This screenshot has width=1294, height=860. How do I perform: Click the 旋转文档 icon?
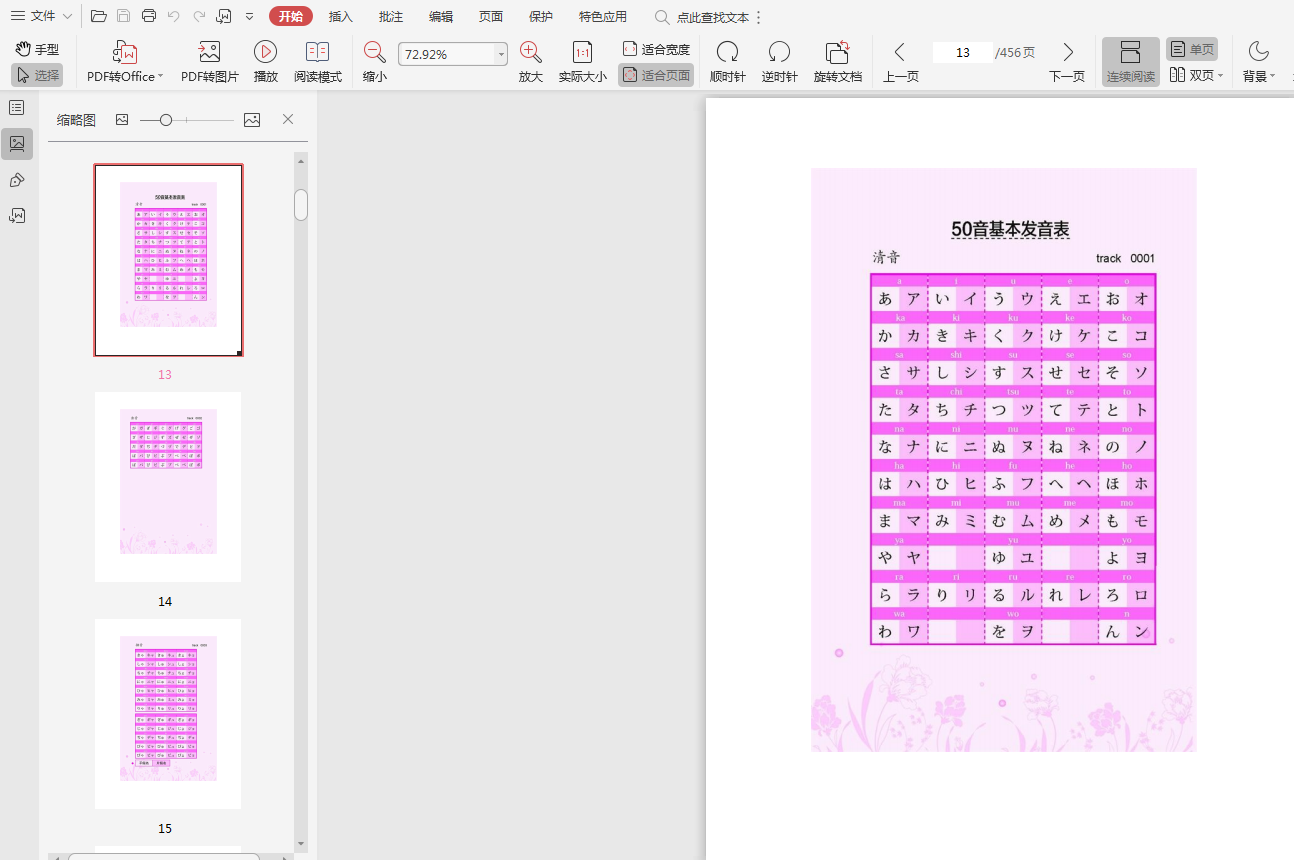tap(837, 53)
